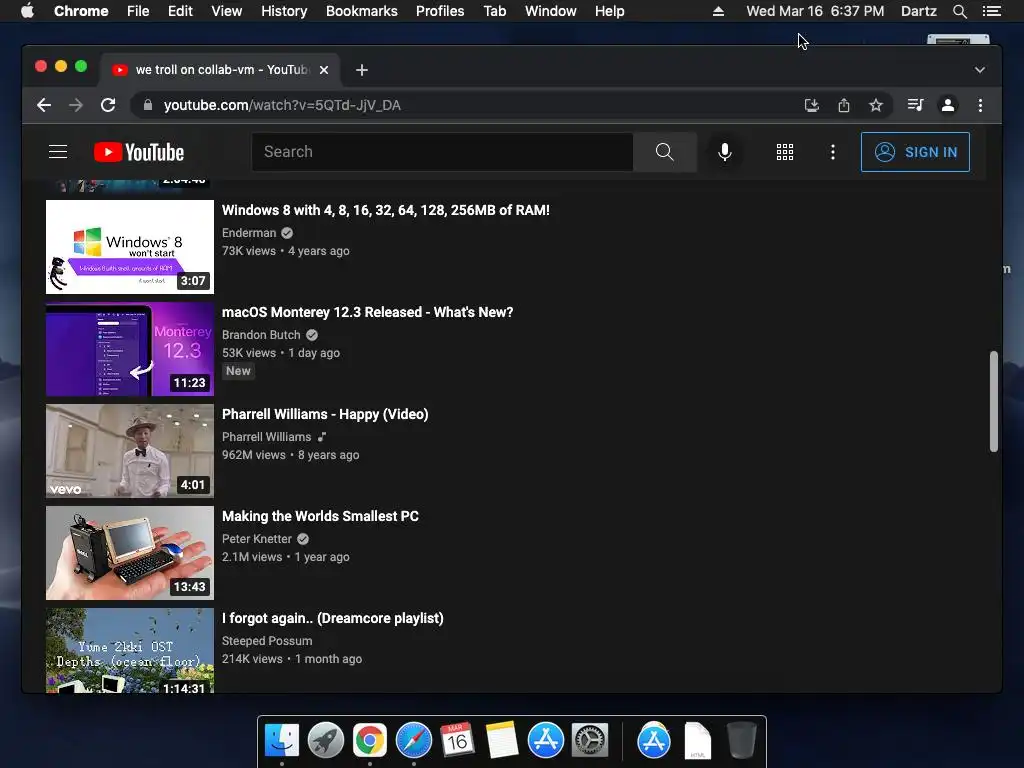Open Notes from the Dock
The image size is (1024, 768).
pyautogui.click(x=502, y=741)
